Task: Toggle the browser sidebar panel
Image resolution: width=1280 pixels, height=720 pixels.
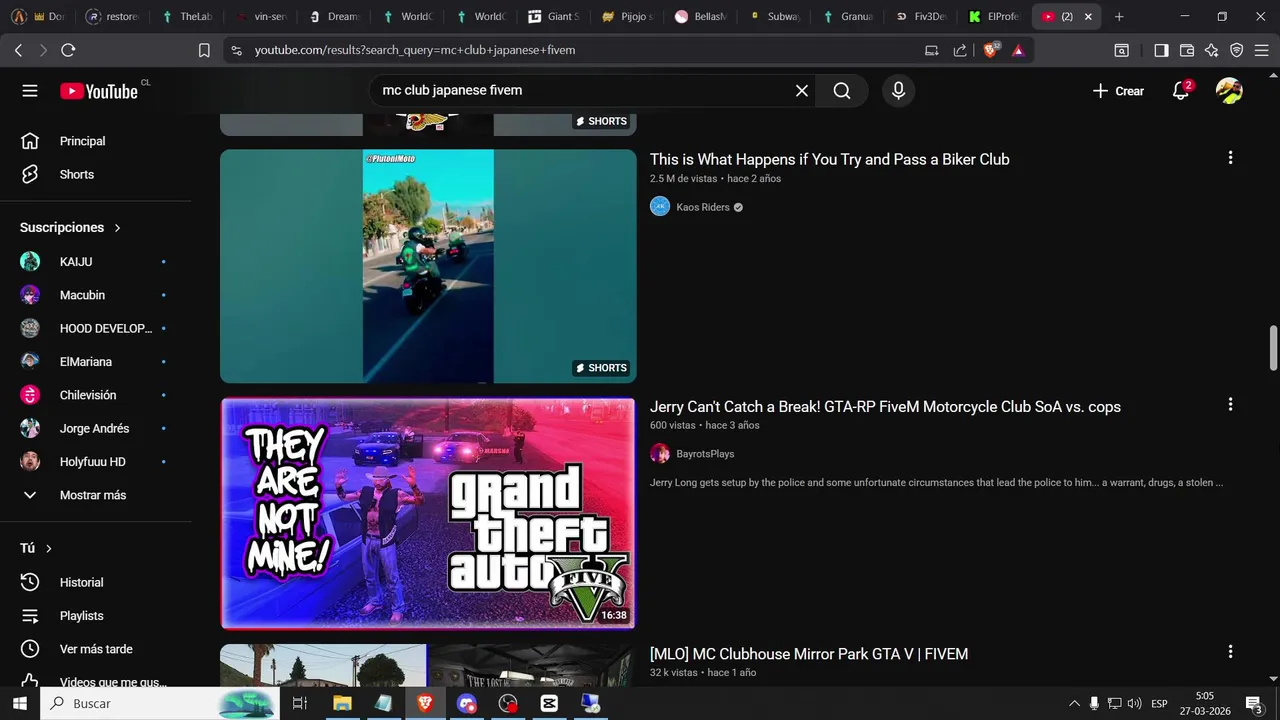Action: [1161, 50]
